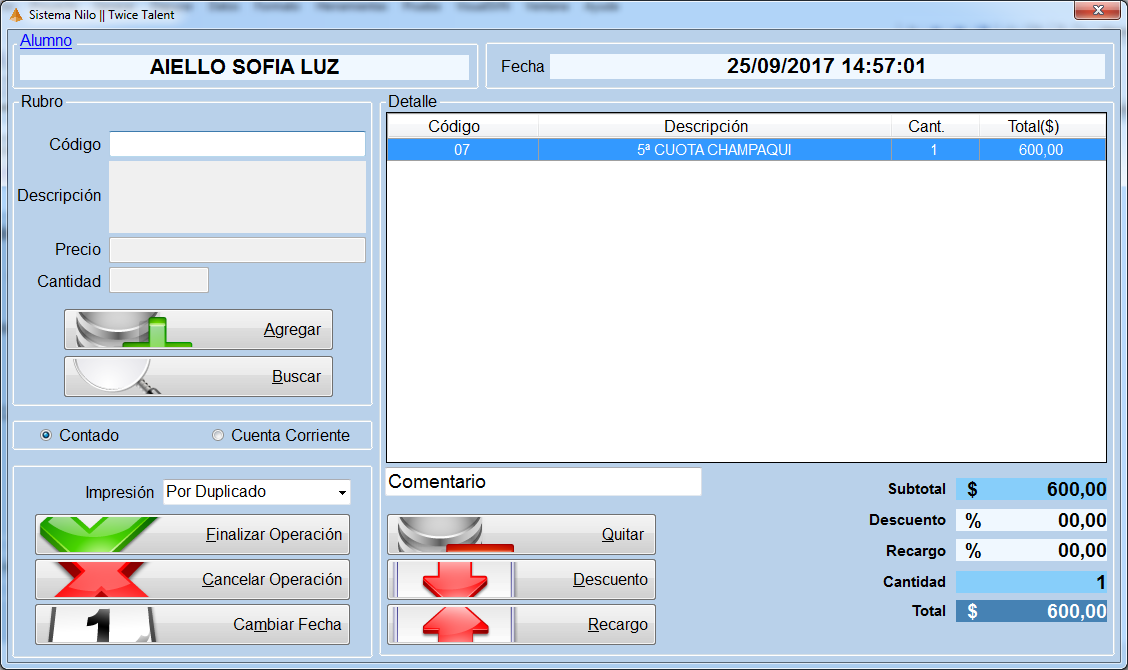
Task: Click the calendar icon on Cambiar Fecha
Action: point(101,625)
